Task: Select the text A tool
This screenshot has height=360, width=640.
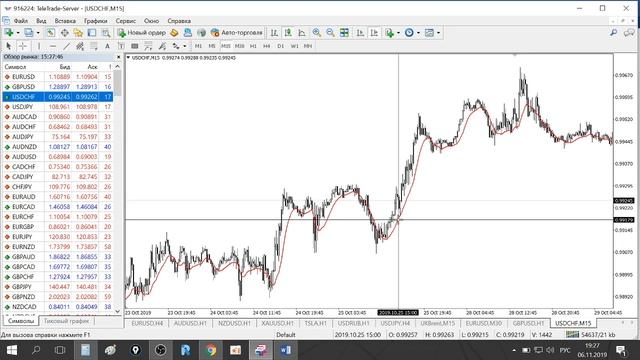Action: click(x=107, y=46)
